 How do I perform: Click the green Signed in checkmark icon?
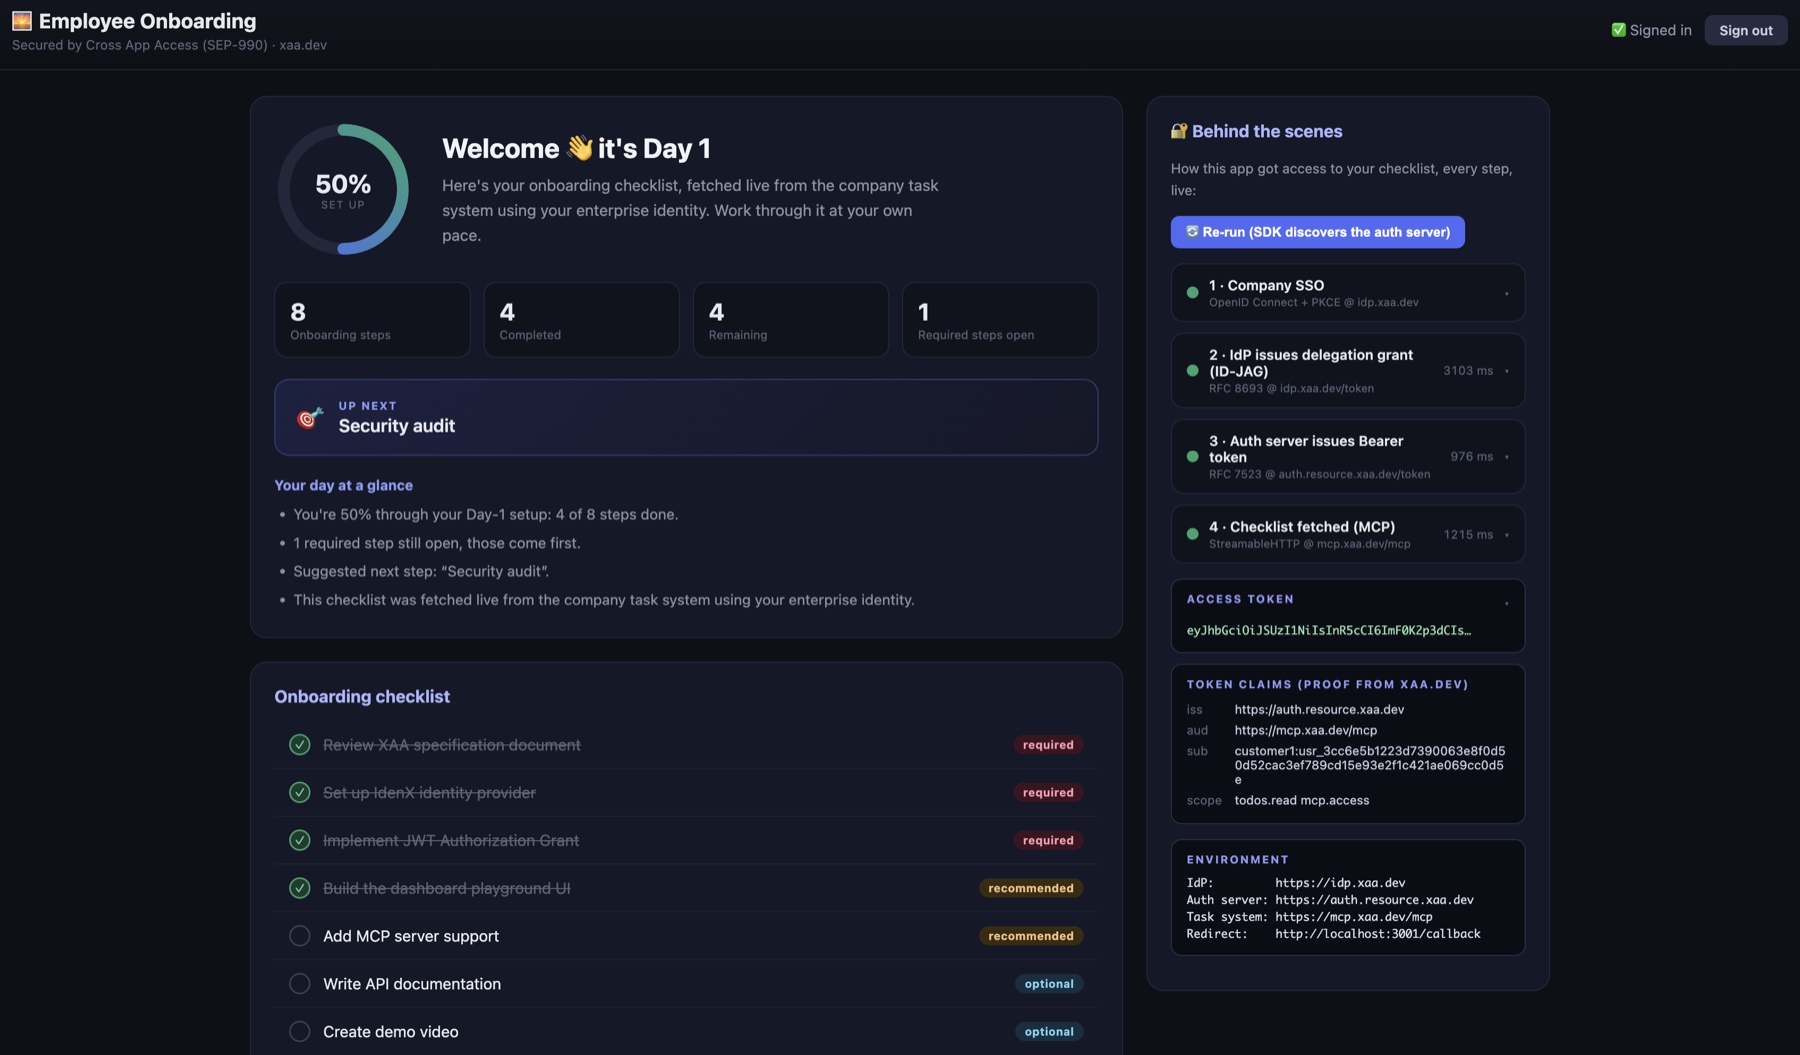(1618, 30)
